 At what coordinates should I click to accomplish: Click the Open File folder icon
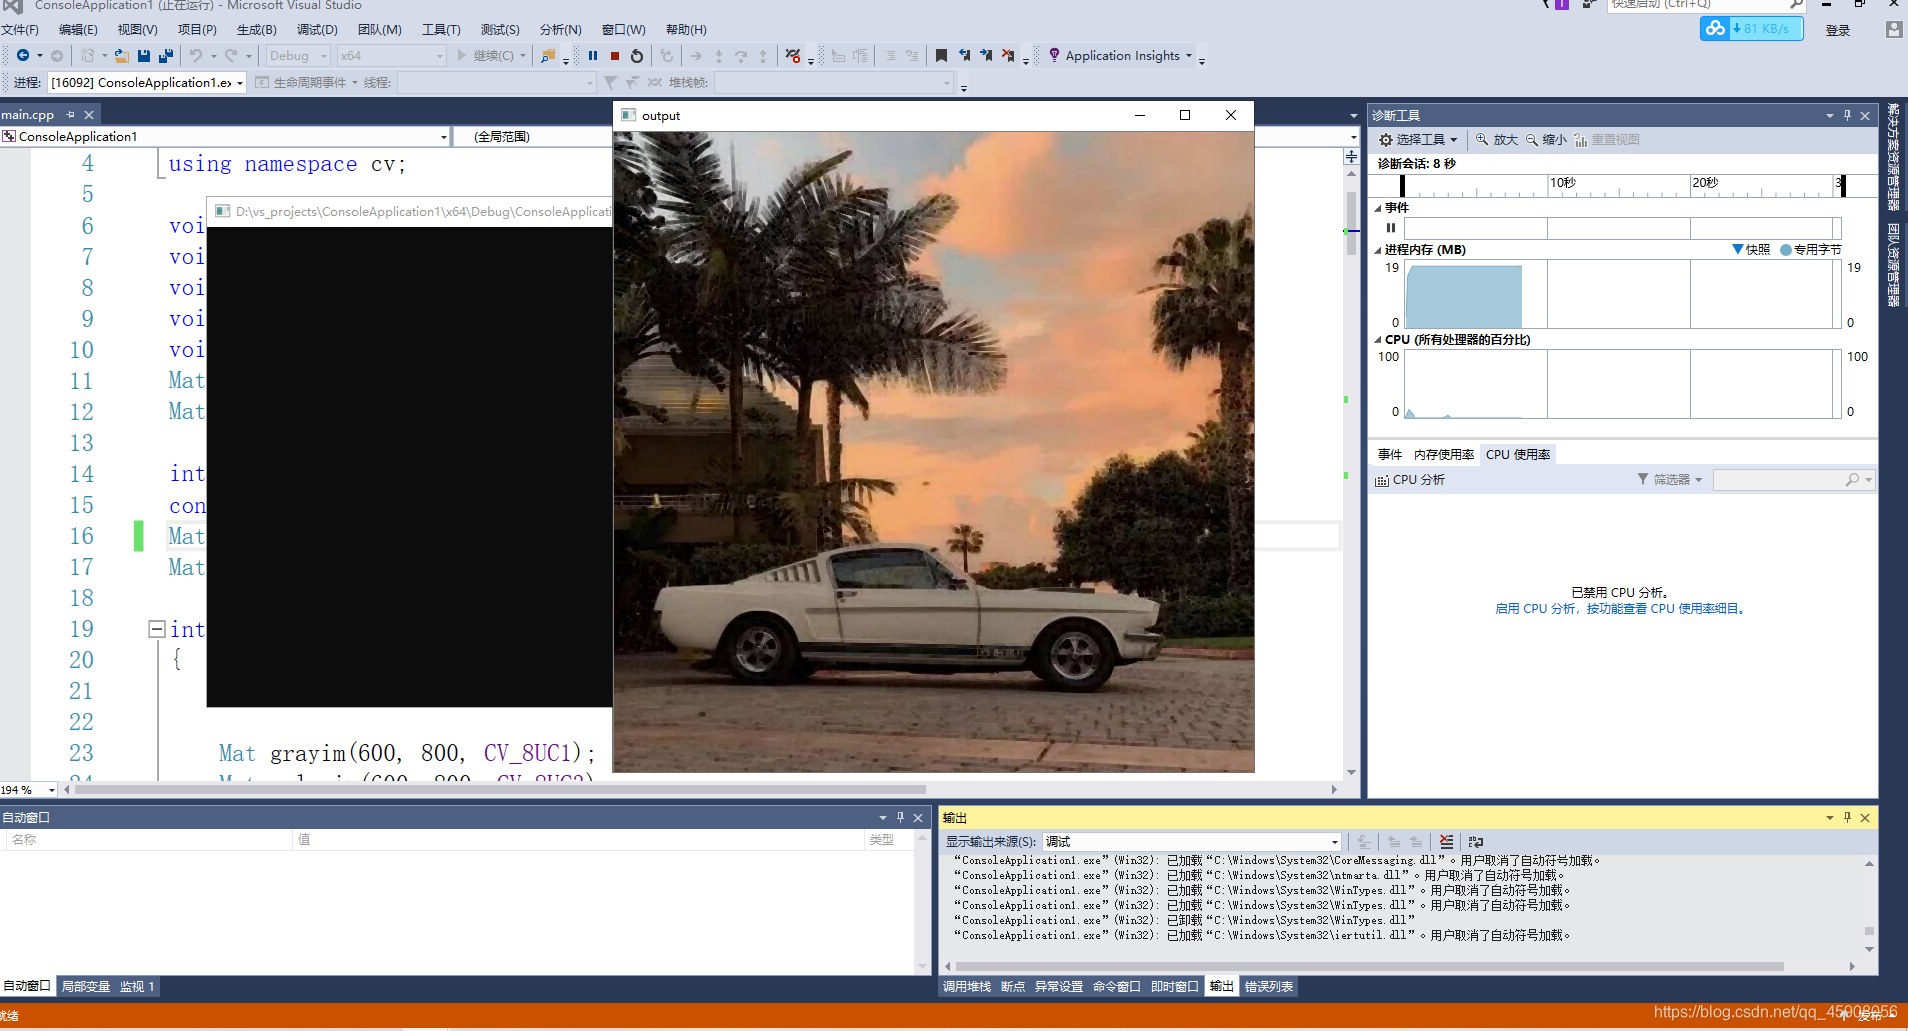pyautogui.click(x=122, y=56)
